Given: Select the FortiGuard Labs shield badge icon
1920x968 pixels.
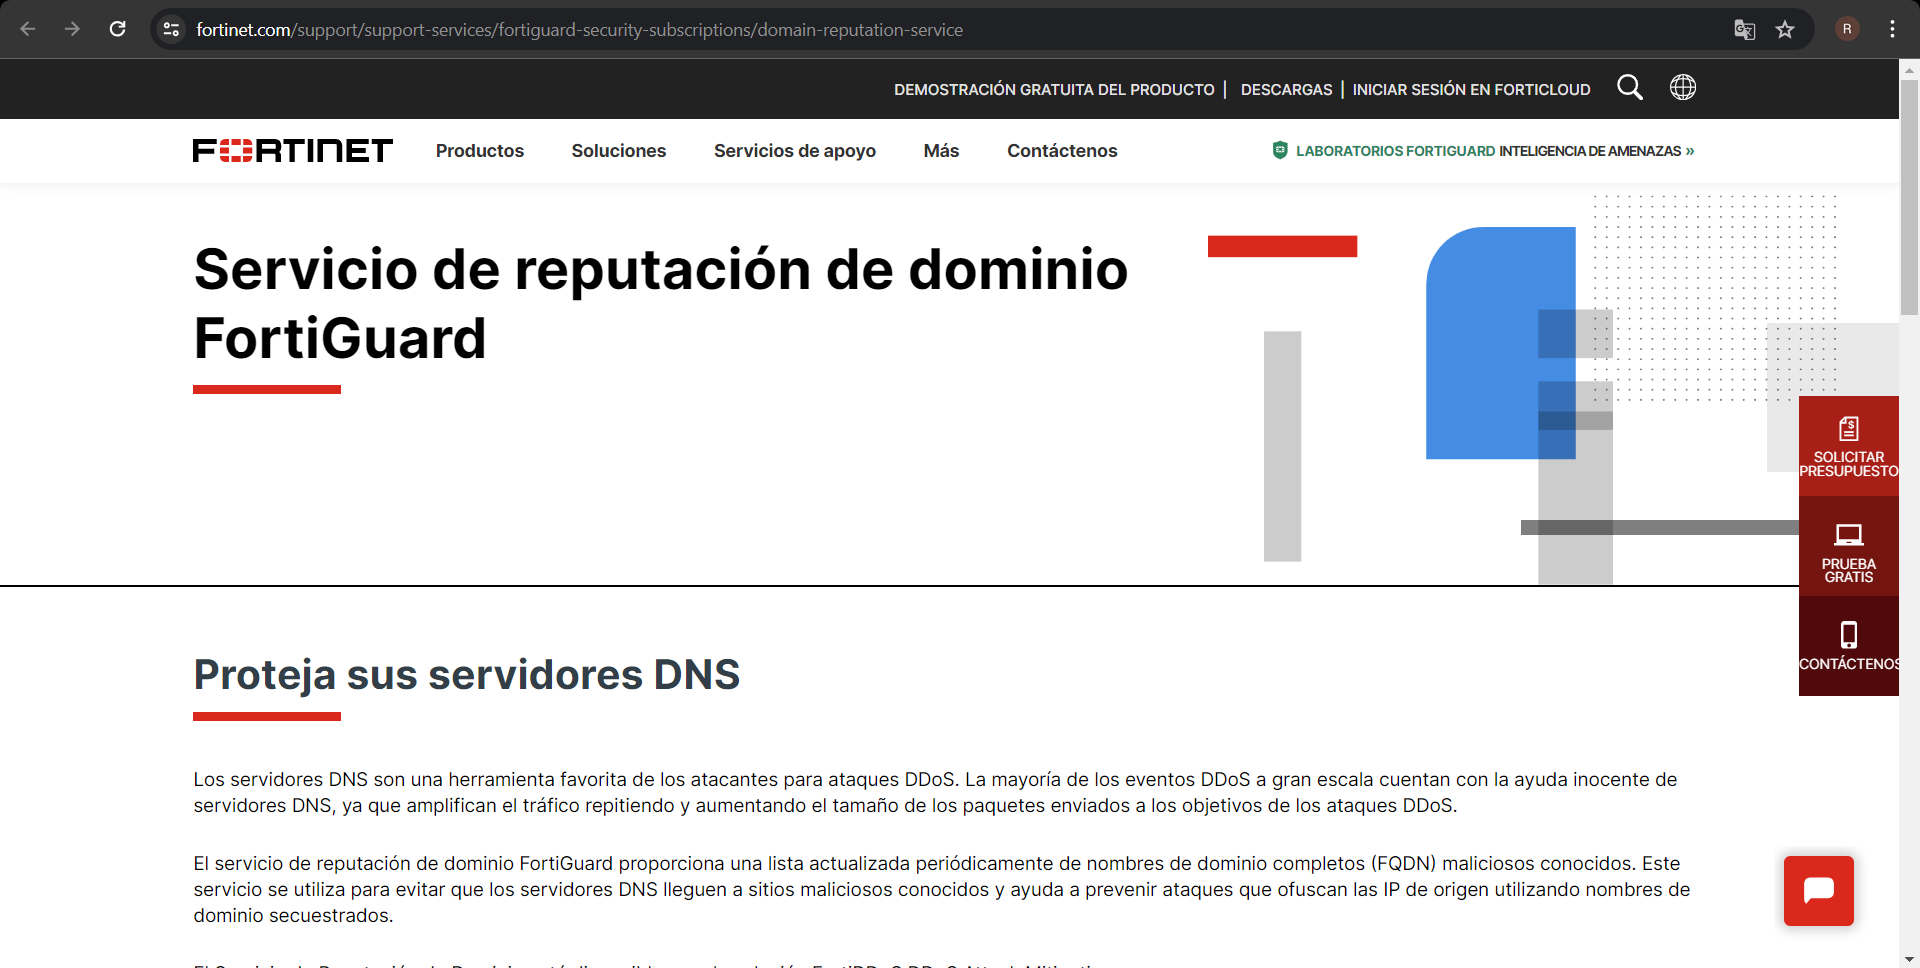Looking at the screenshot, I should coord(1280,150).
